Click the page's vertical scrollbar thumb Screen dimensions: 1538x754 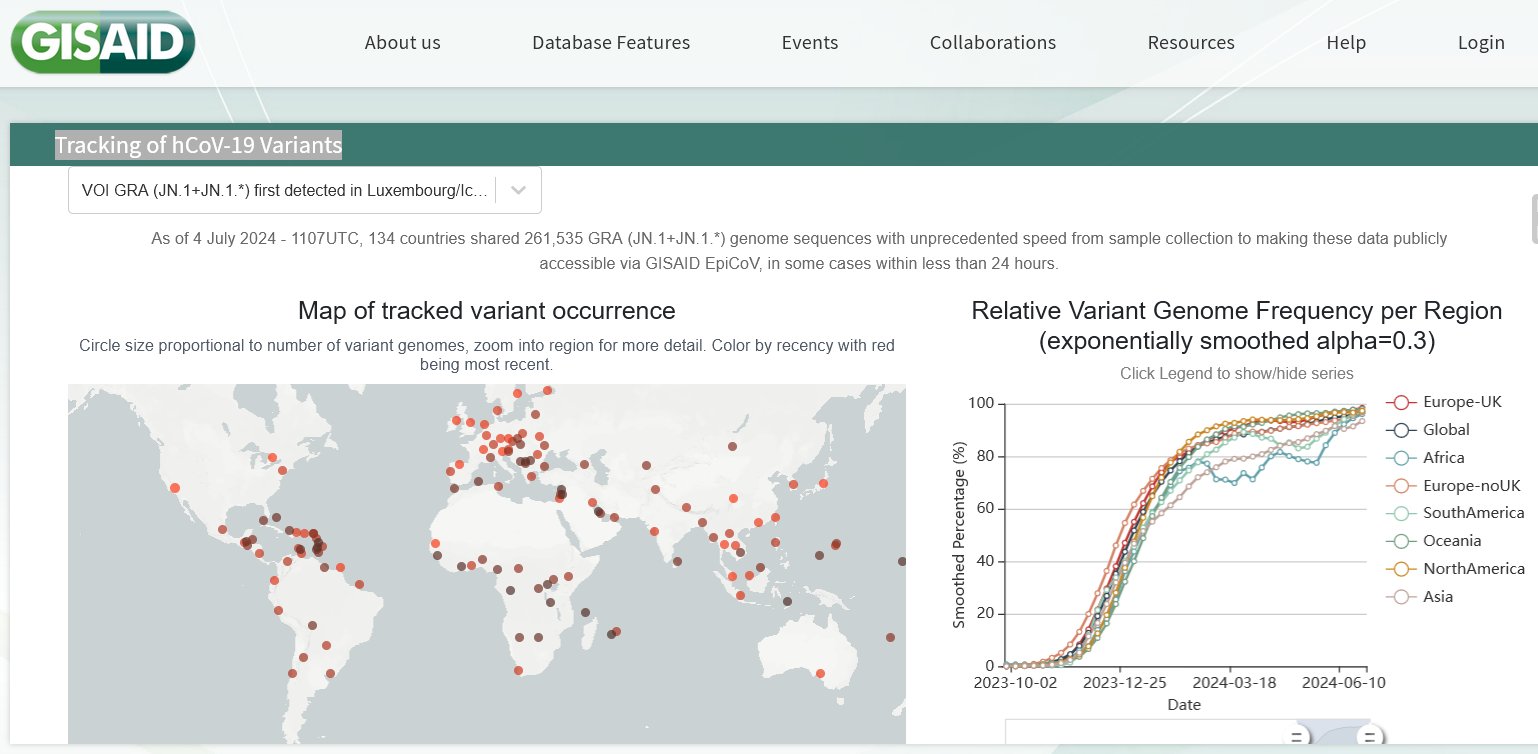point(1534,218)
